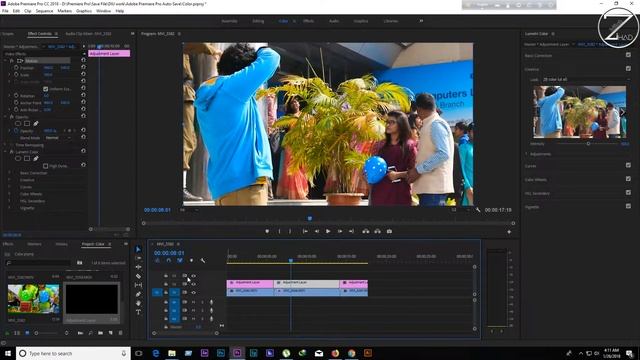Open the Graphics menu
Image resolution: width=640 pixels, height=360 pixels.
pos(84,11)
